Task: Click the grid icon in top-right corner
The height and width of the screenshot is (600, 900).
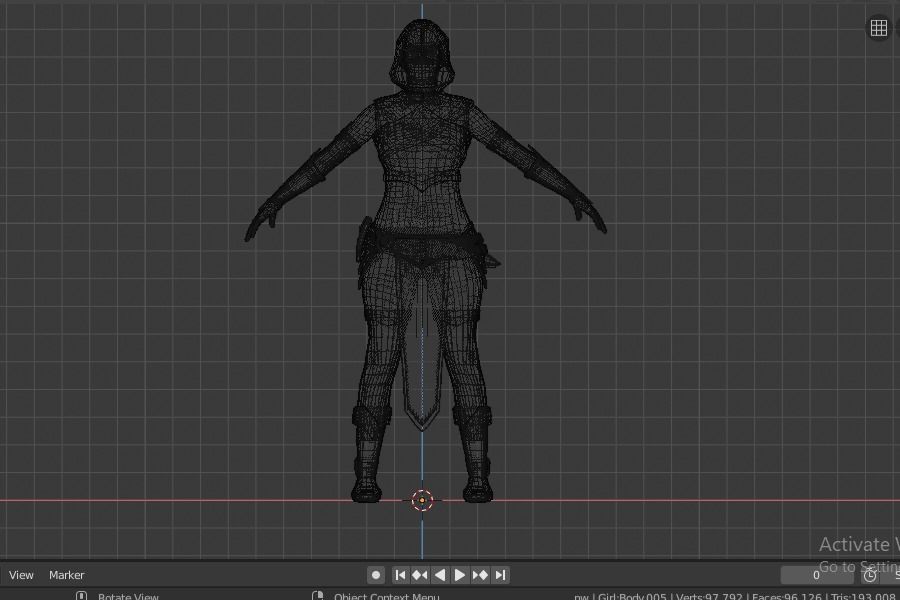Action: (879, 27)
